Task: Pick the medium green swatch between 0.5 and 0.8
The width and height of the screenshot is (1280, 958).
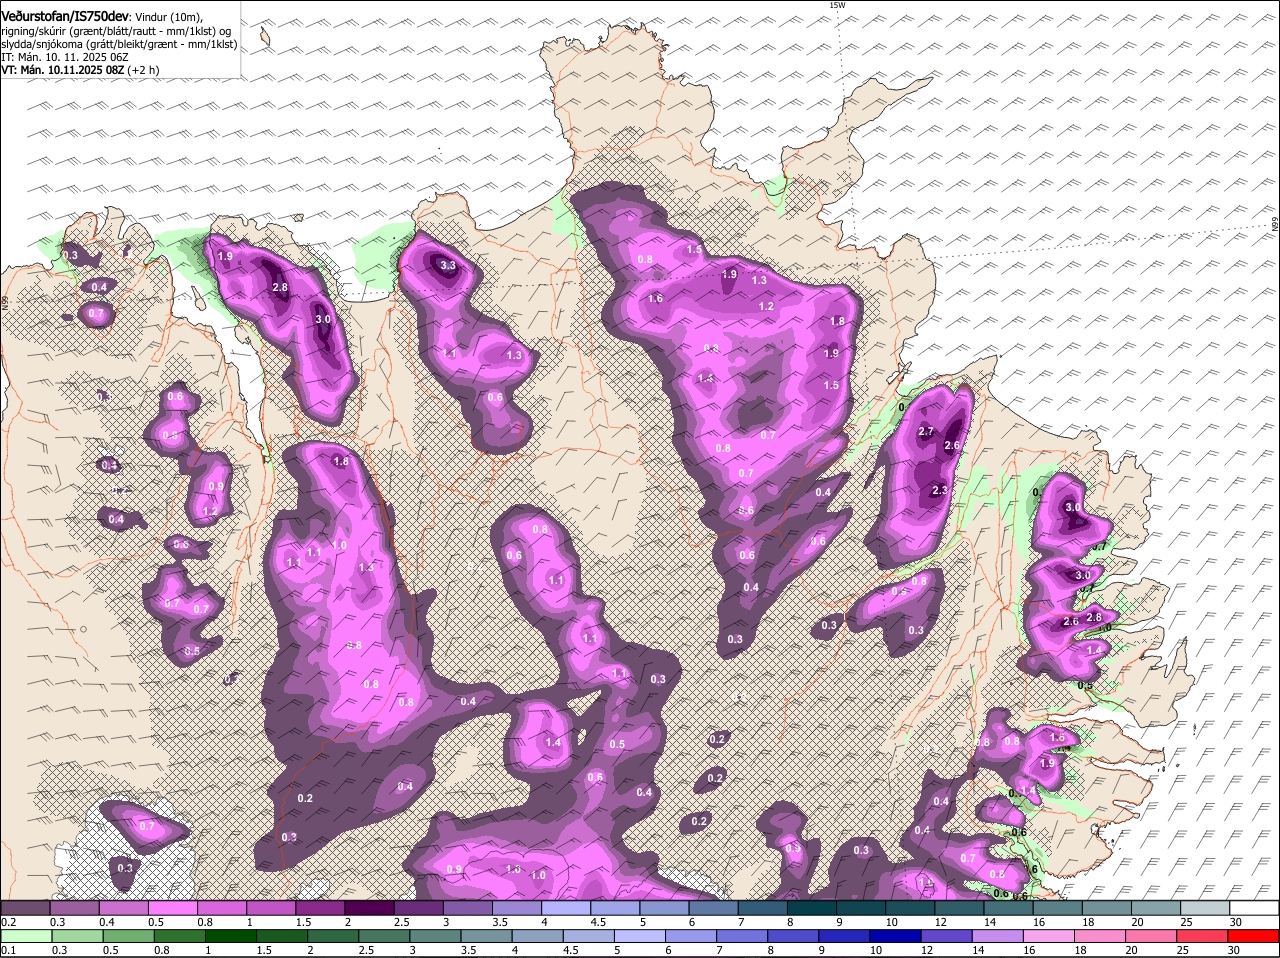Action: pyautogui.click(x=128, y=936)
